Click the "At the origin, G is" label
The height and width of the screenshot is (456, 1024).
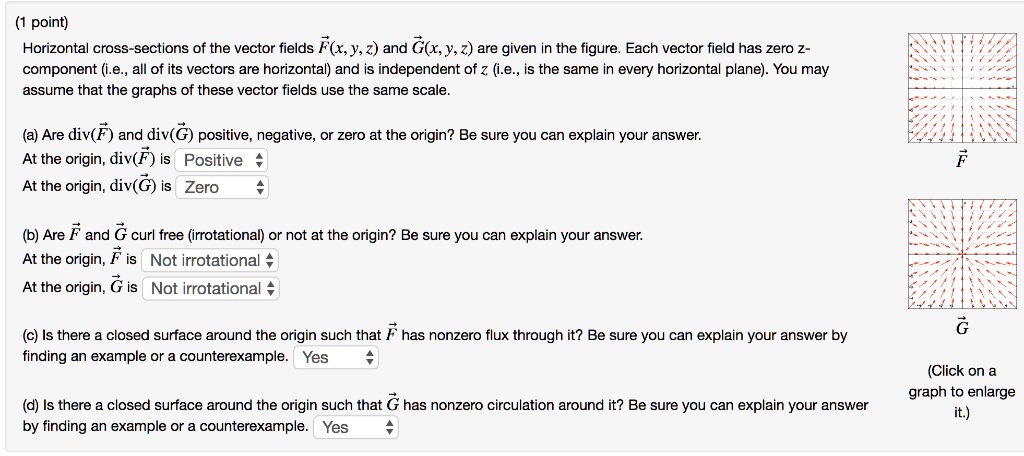79,288
